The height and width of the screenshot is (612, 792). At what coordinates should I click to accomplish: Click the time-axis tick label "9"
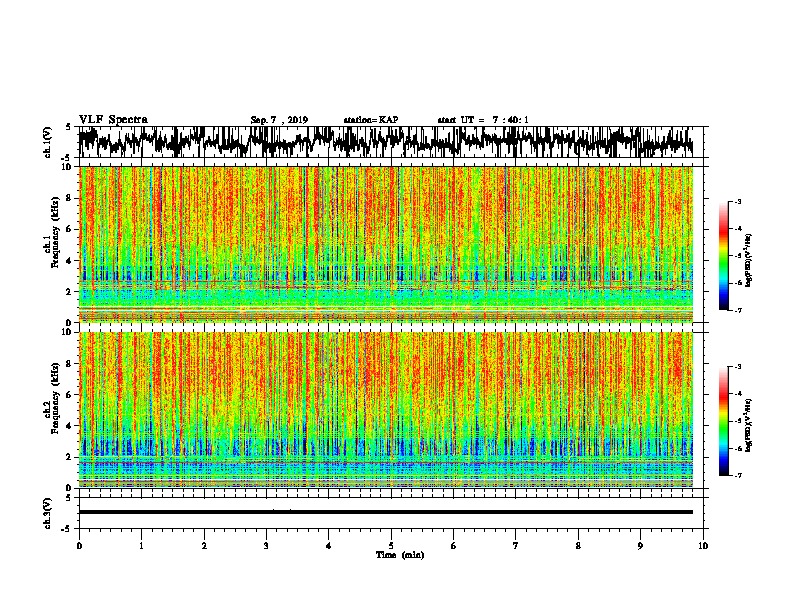pyautogui.click(x=640, y=546)
